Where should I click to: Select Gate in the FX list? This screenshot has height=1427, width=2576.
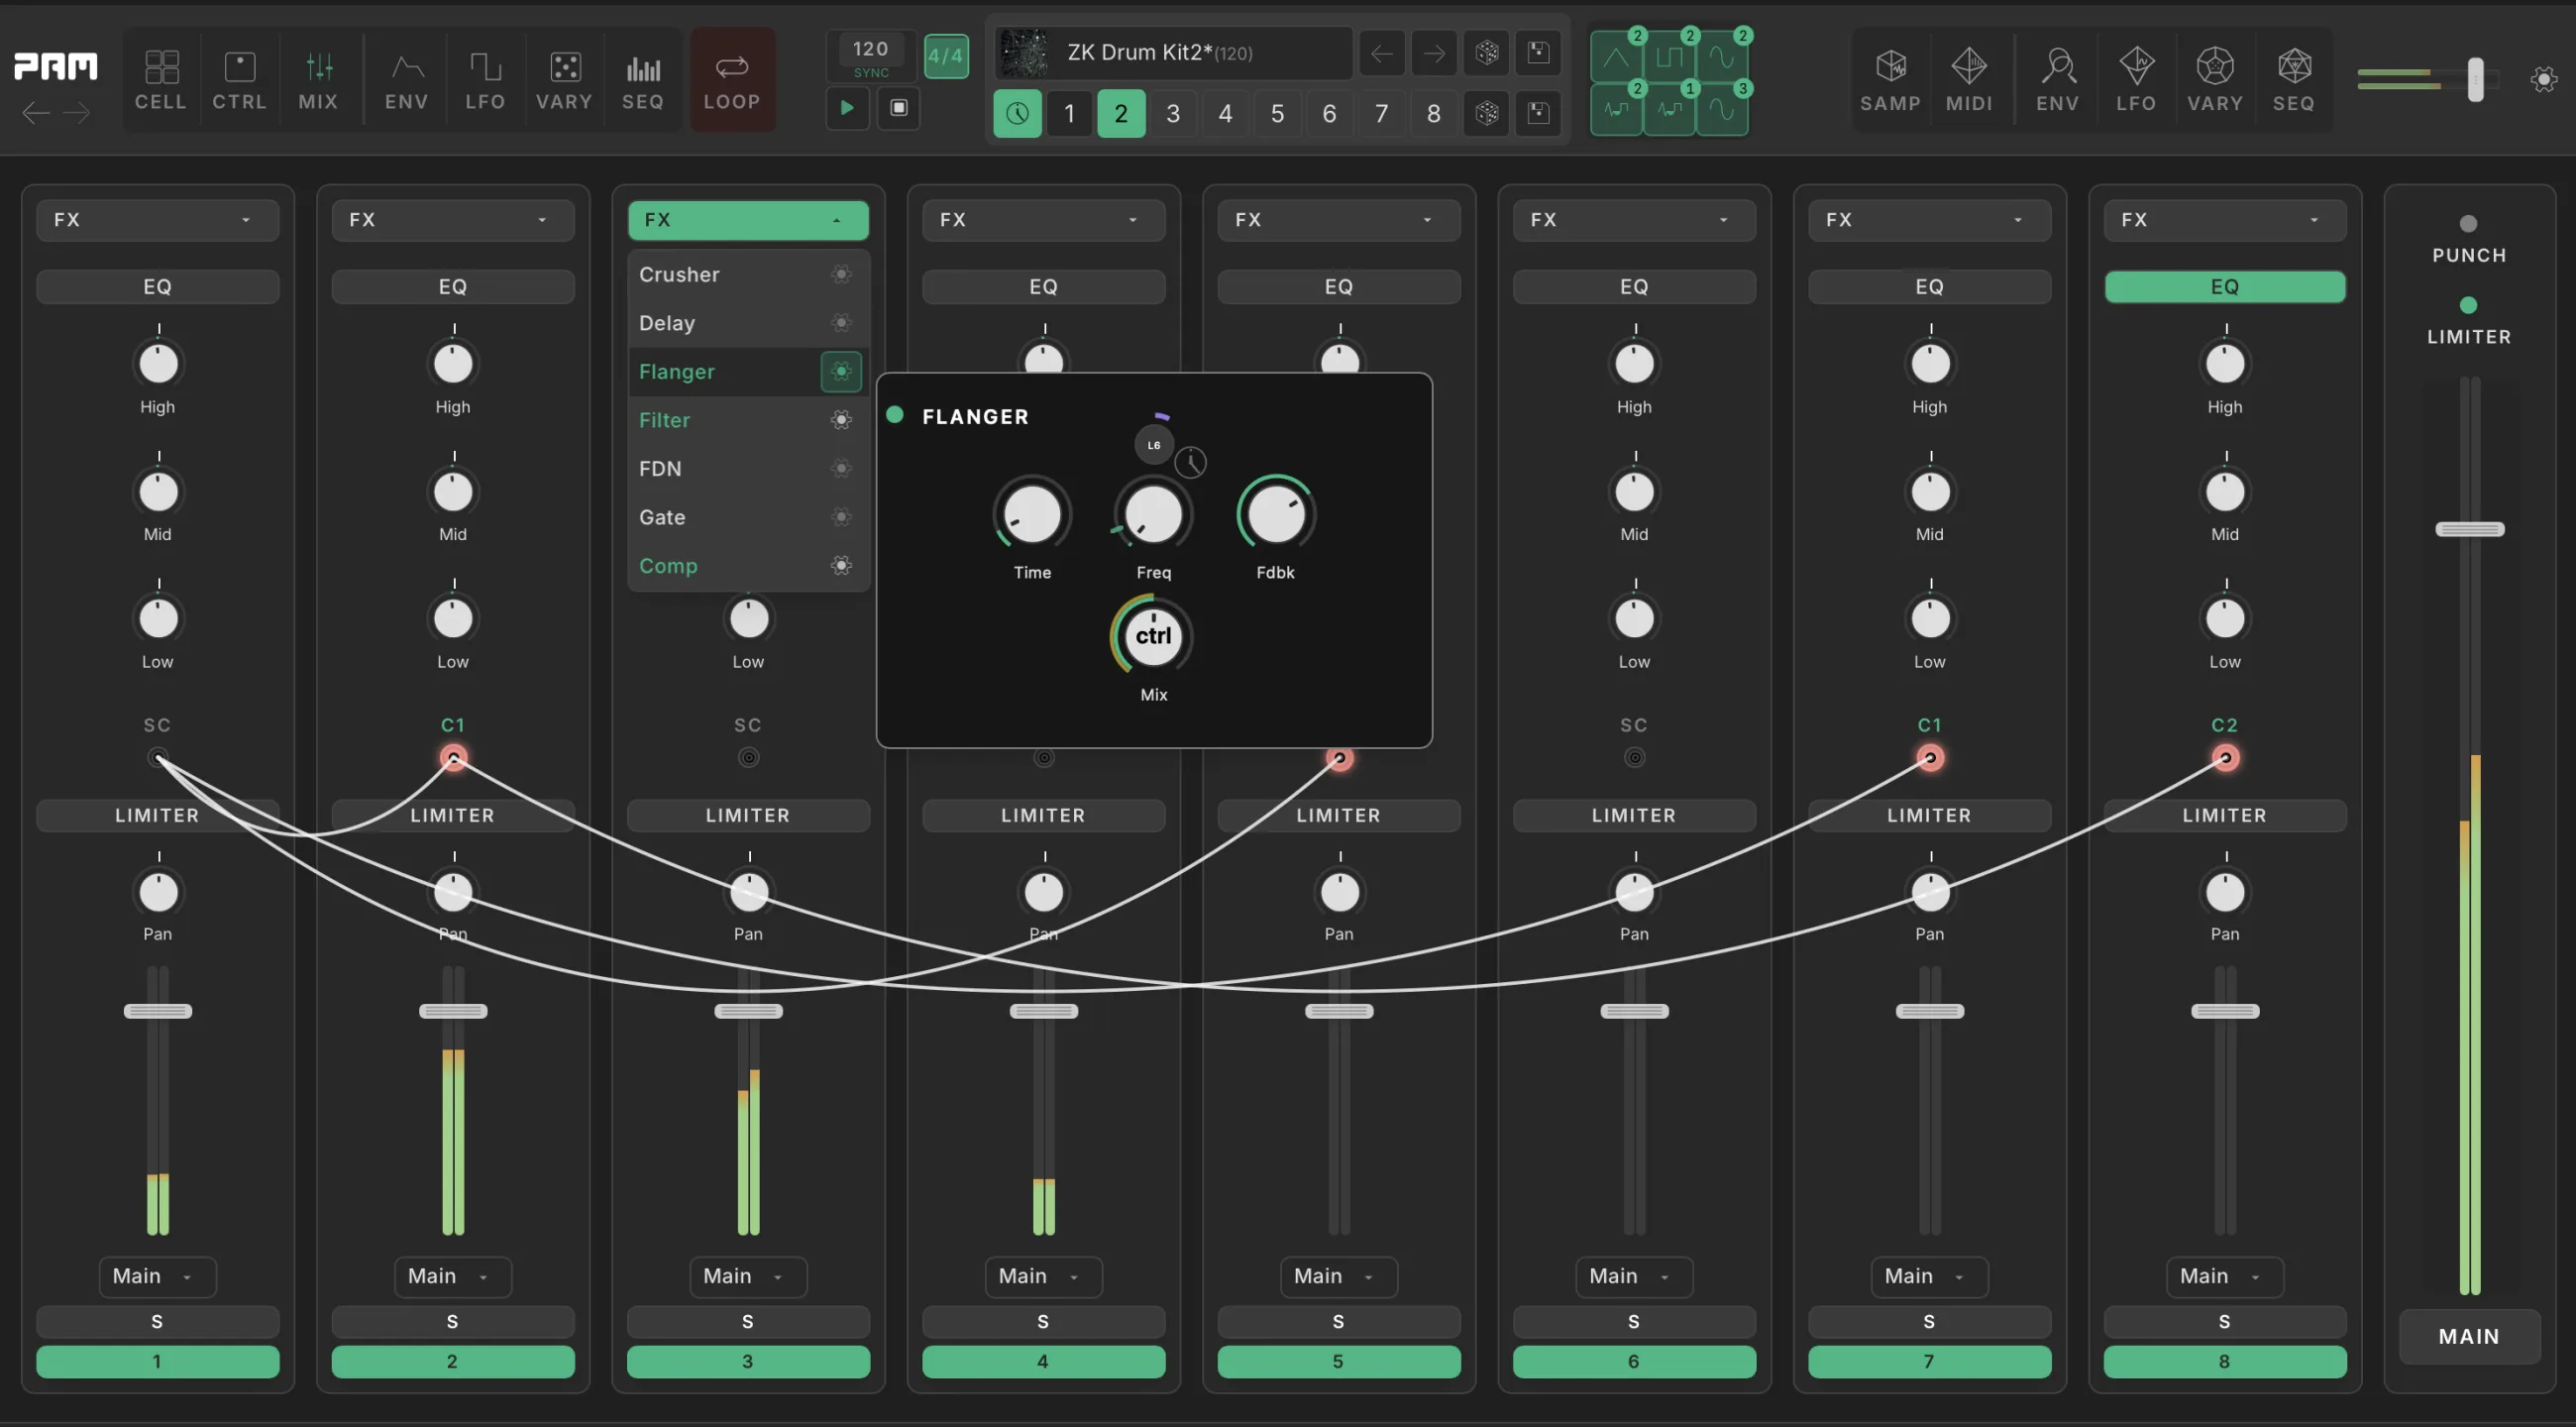(x=748, y=517)
